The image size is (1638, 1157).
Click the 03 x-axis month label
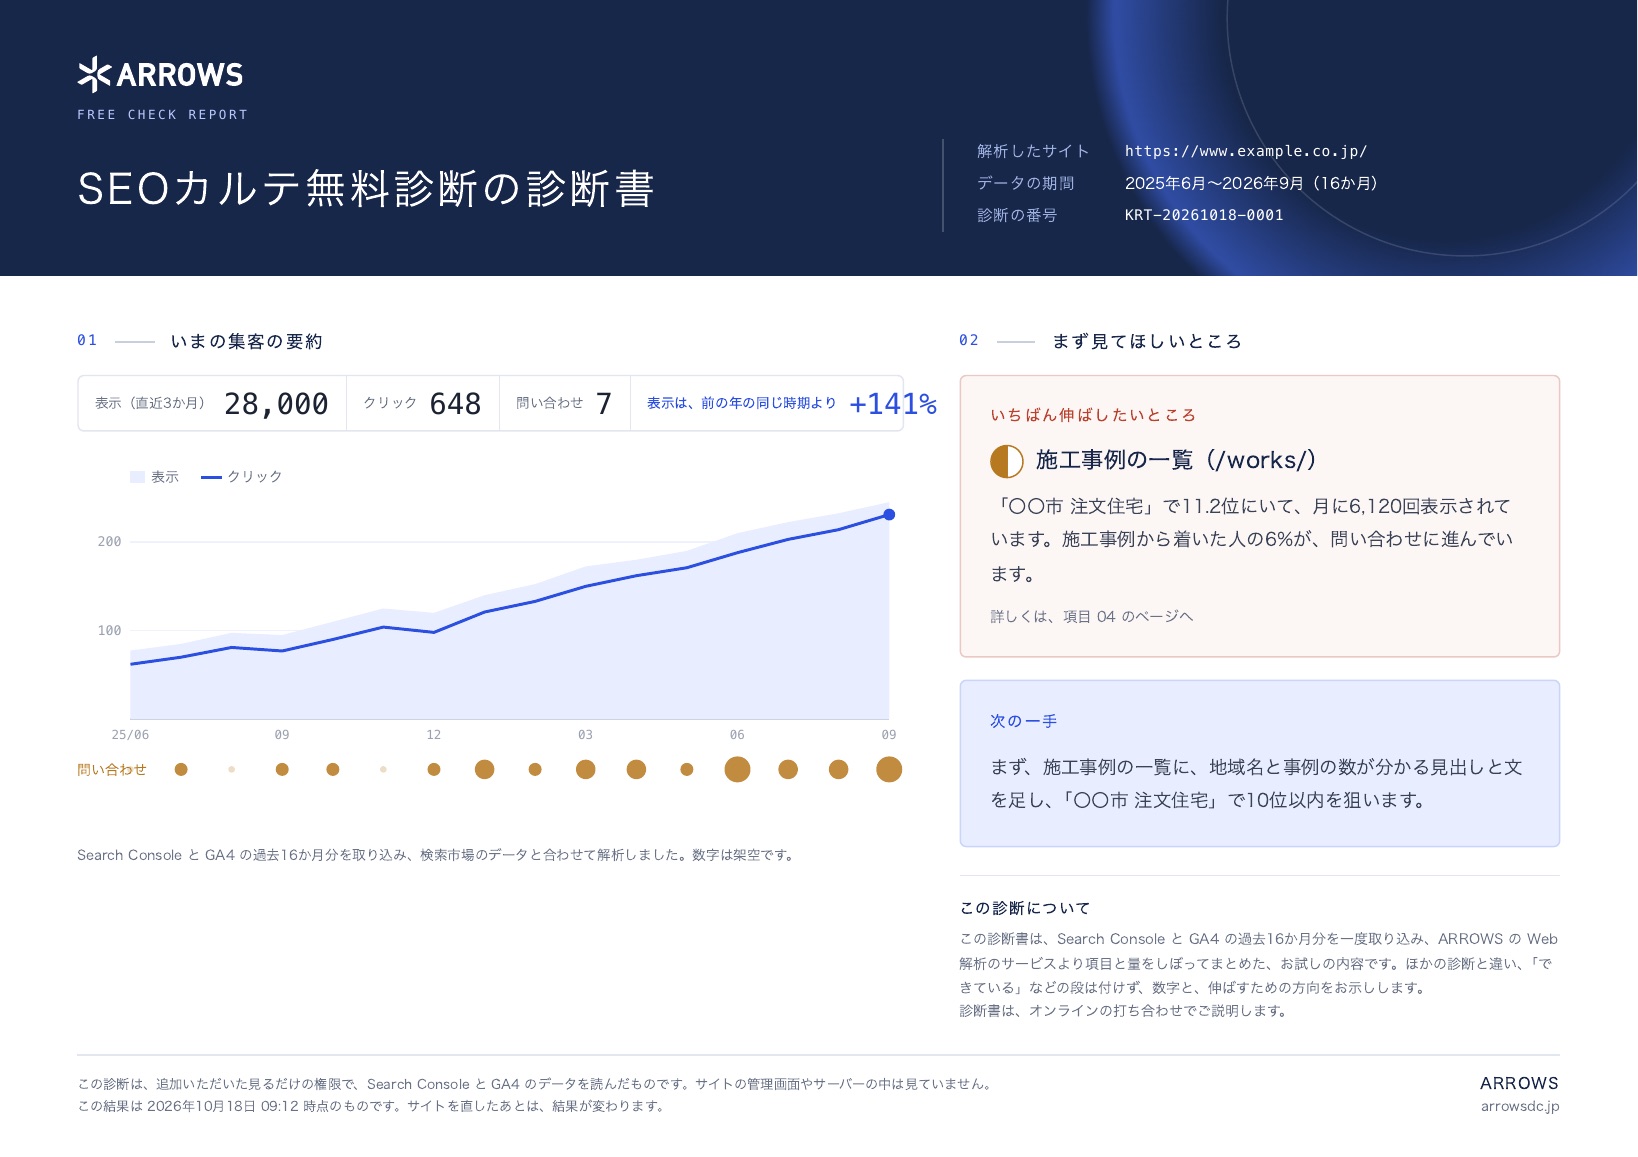point(585,735)
